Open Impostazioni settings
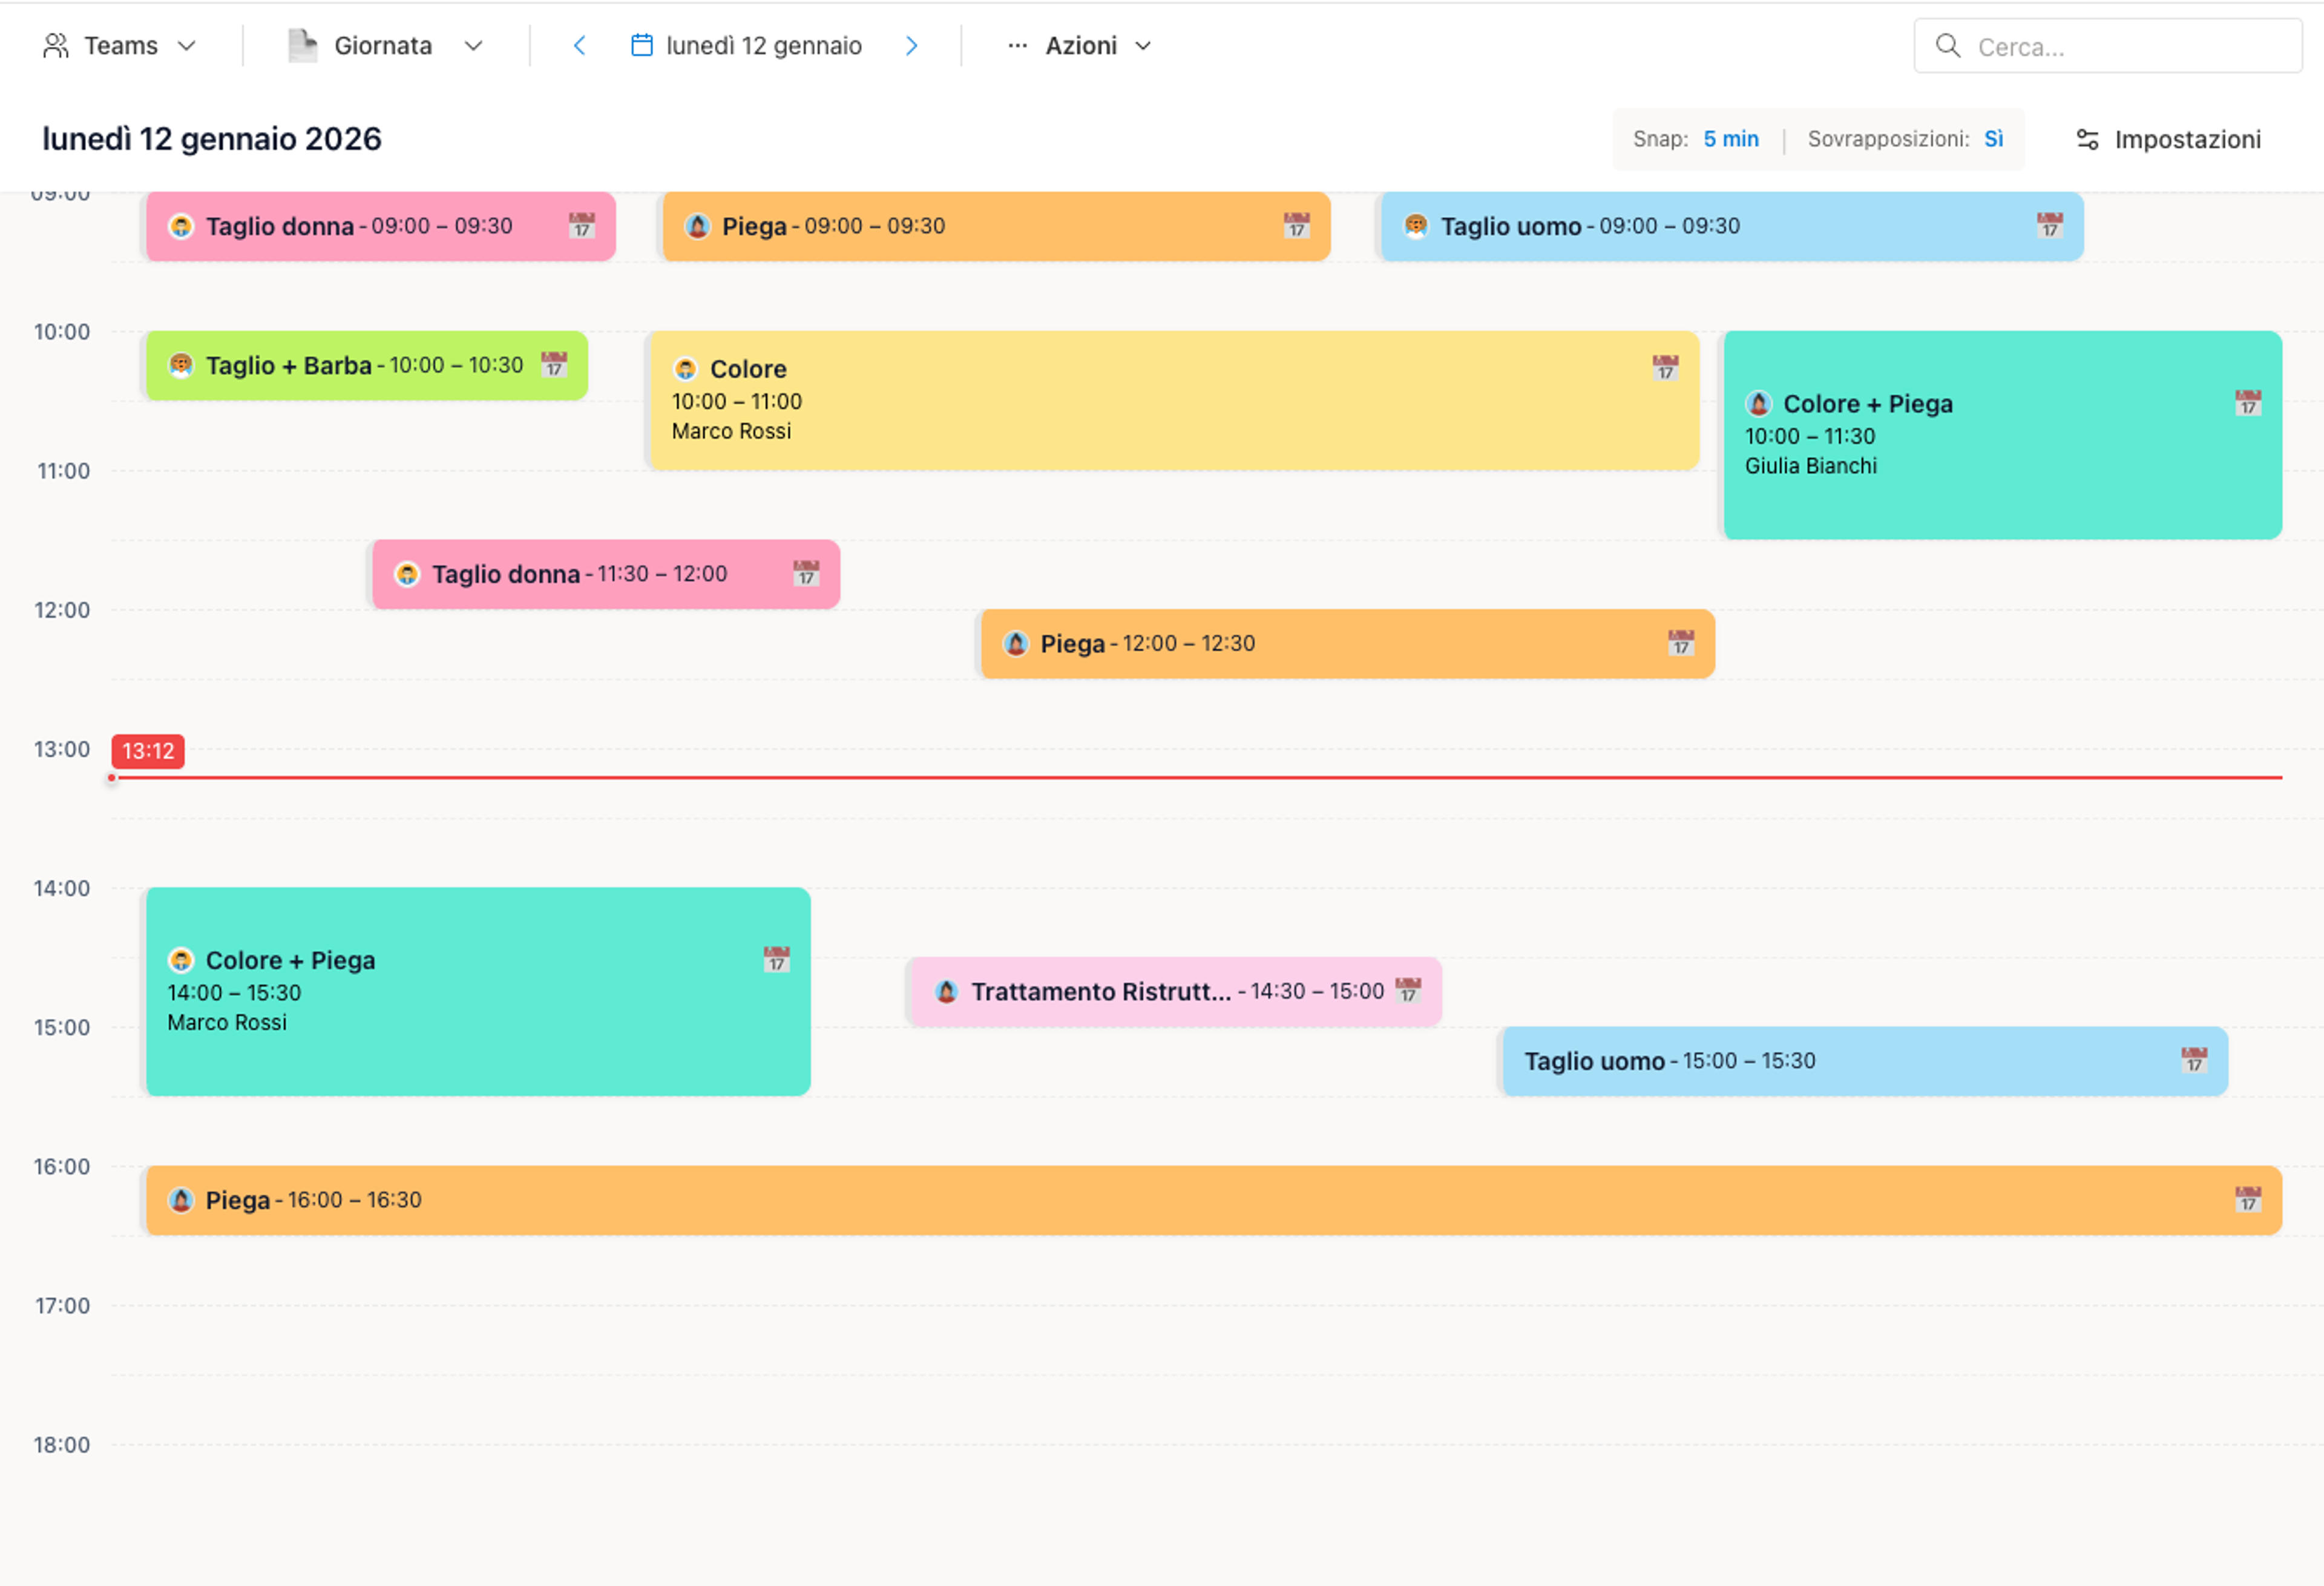Image resolution: width=2324 pixels, height=1586 pixels. pos(2168,140)
